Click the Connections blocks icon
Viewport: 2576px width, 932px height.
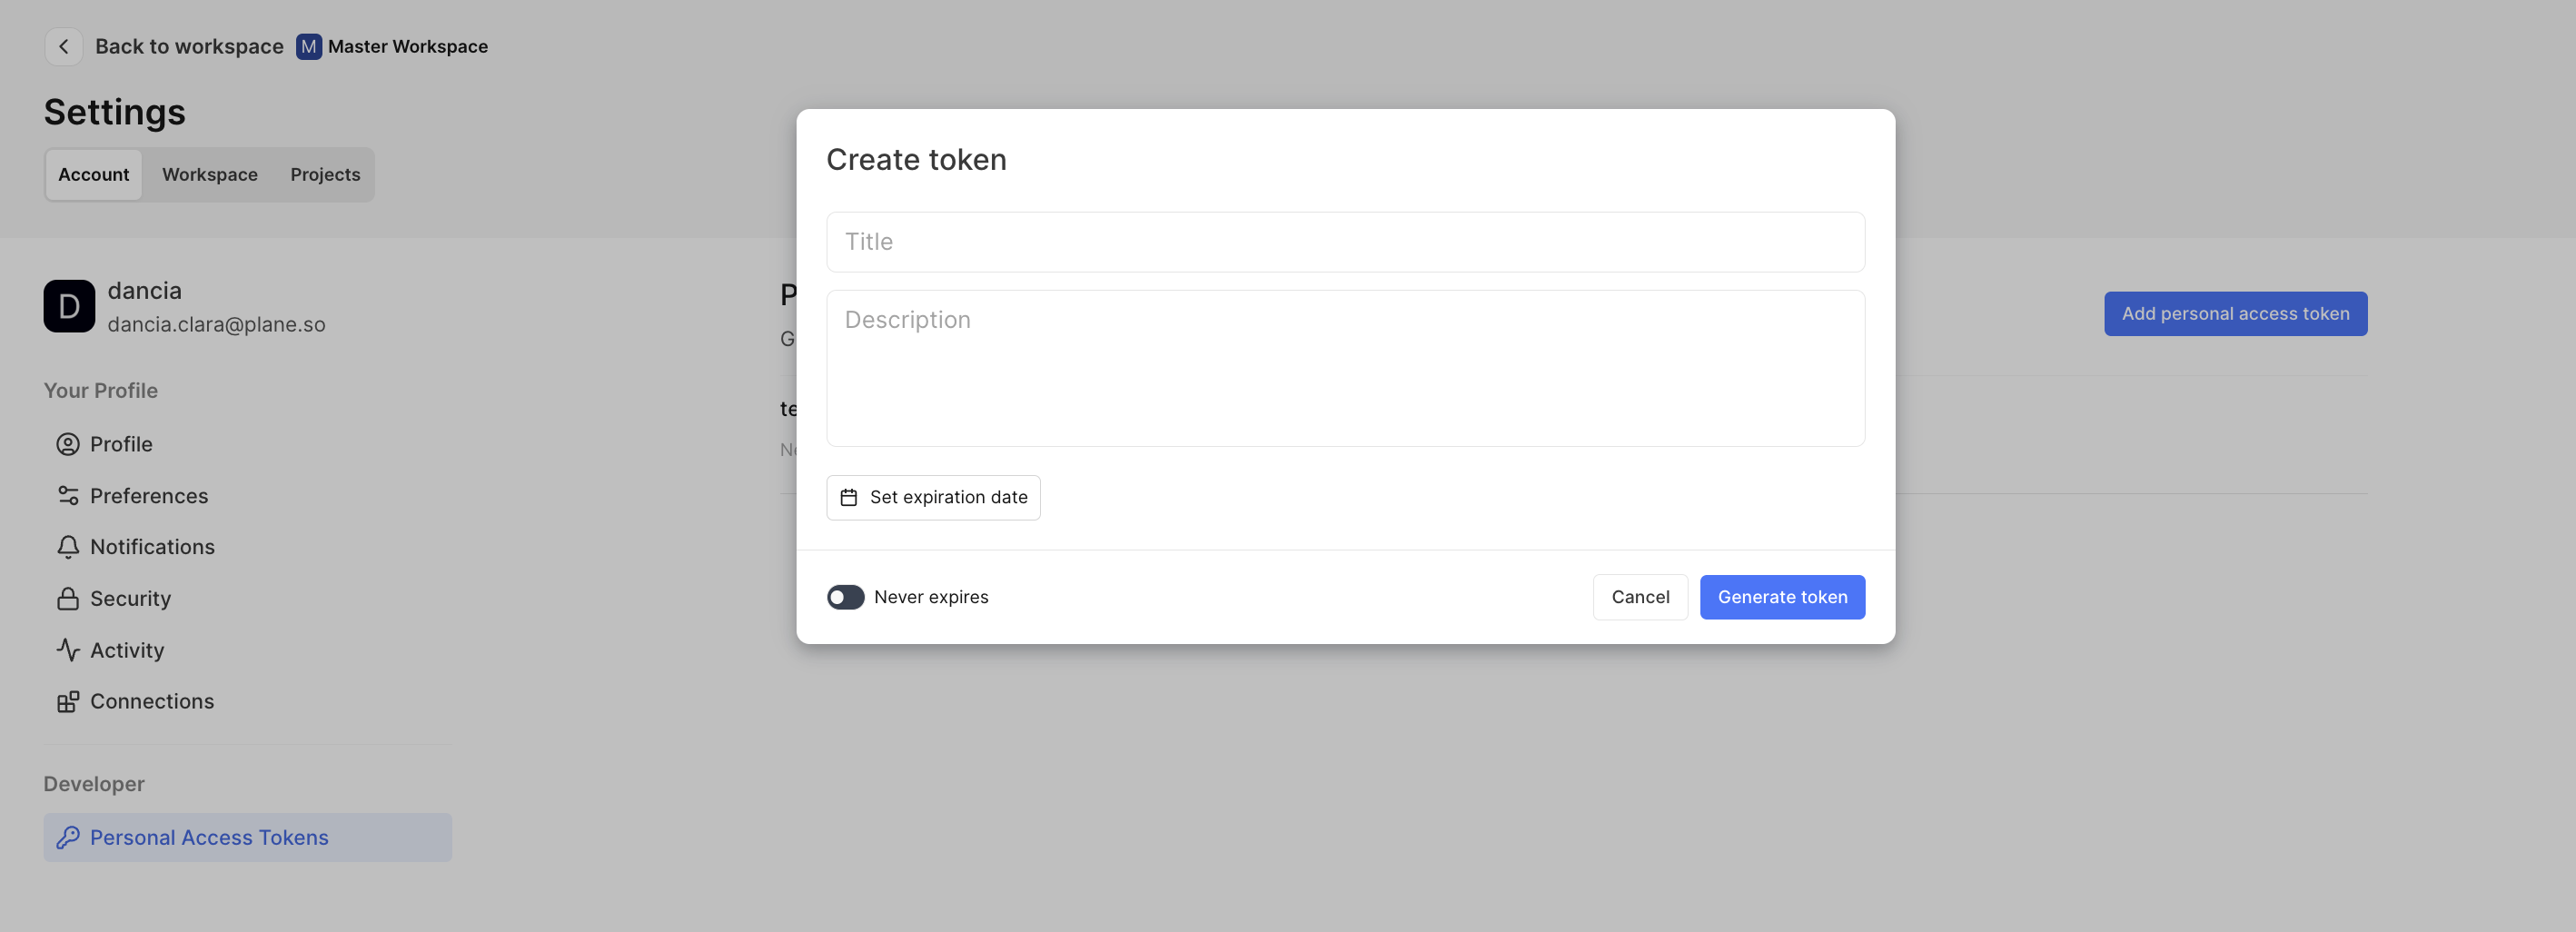pos(67,701)
